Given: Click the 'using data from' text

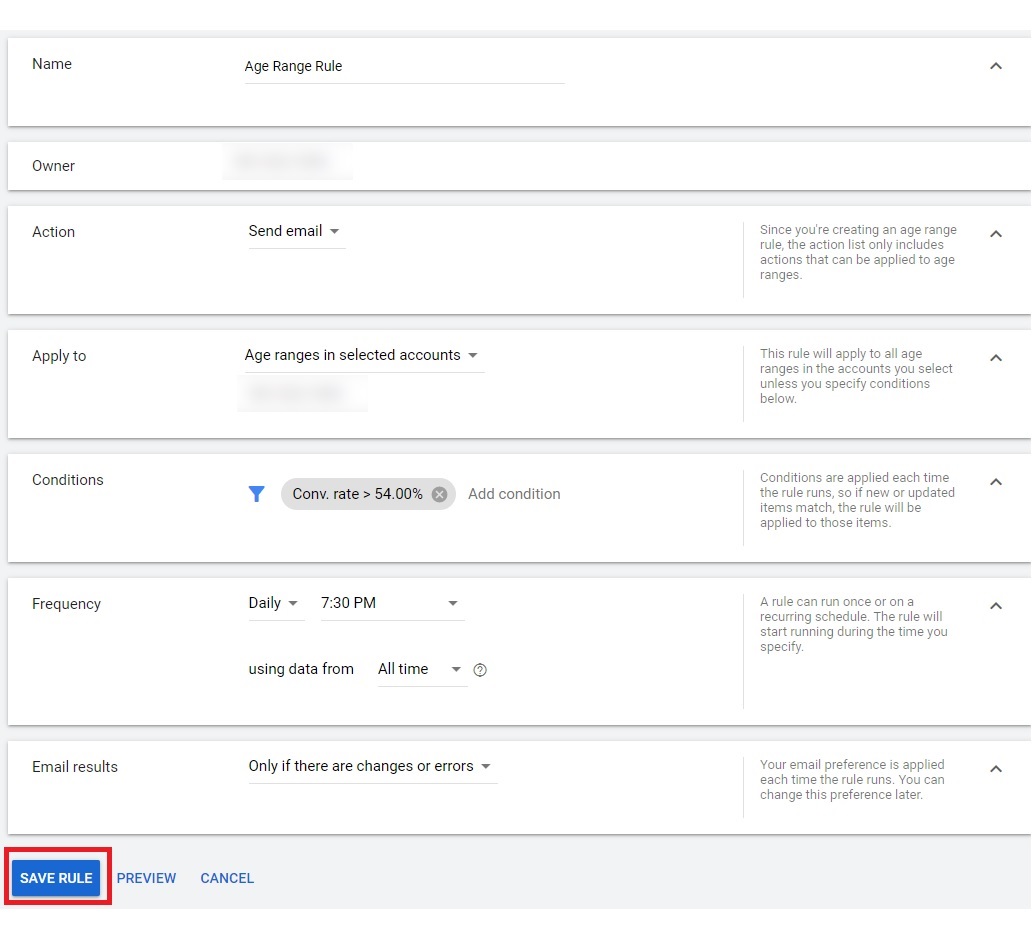Looking at the screenshot, I should (x=301, y=669).
